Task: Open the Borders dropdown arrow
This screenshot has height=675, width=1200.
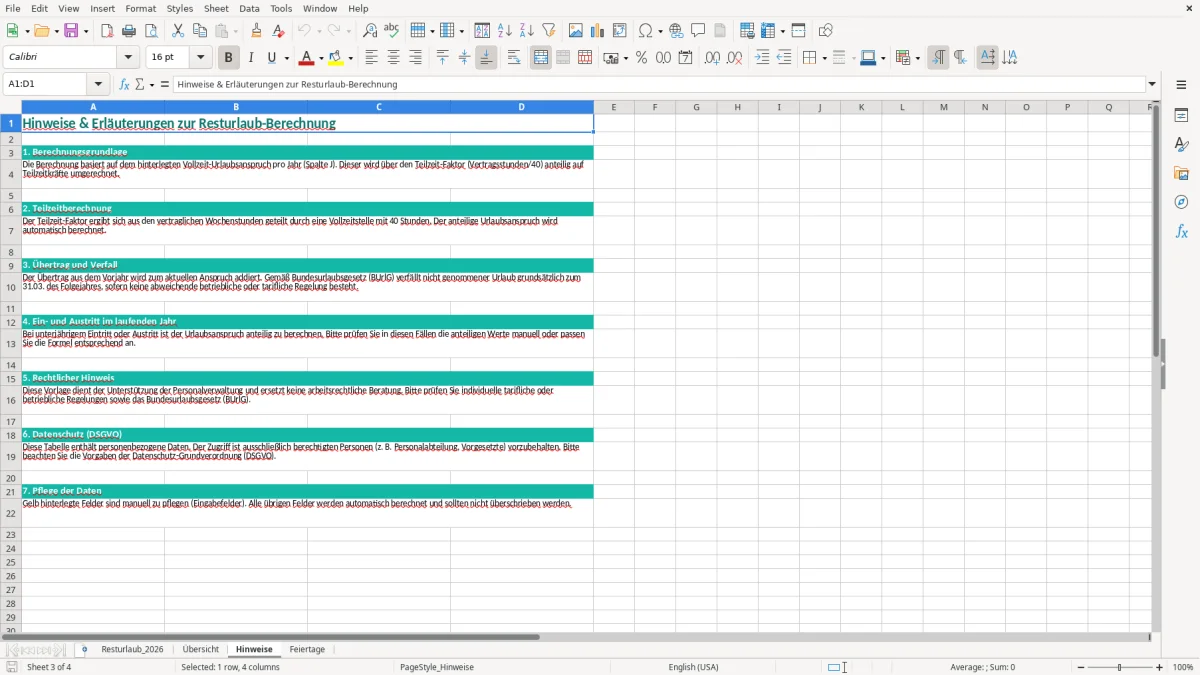Action: pyautogui.click(x=824, y=58)
